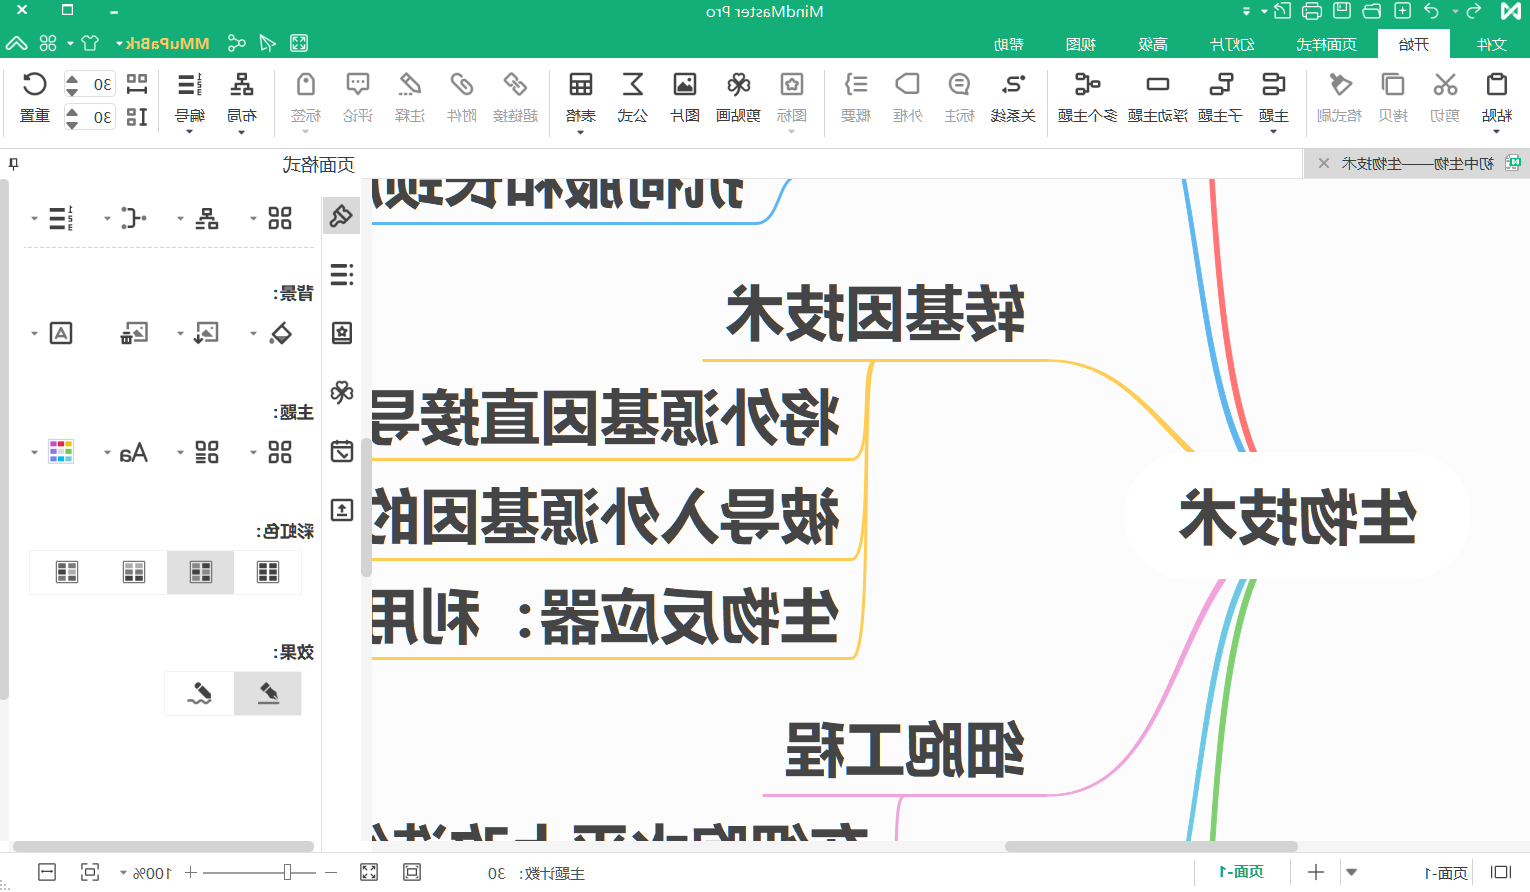1530x892 pixels.
Task: Pin the Page Format (页面格式) panel
Action: click(x=13, y=163)
